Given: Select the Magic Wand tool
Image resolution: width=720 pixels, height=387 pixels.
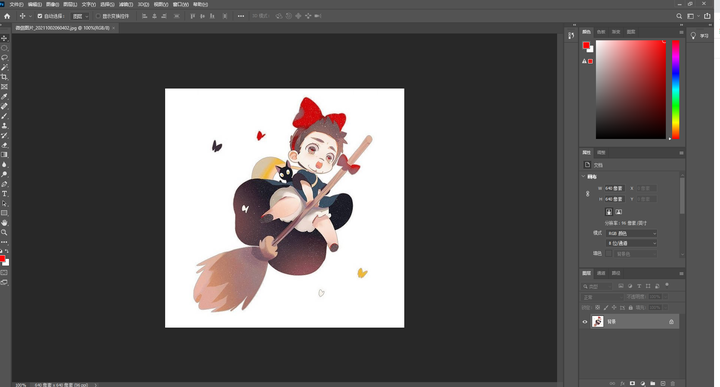Looking at the screenshot, I should 4,67.
